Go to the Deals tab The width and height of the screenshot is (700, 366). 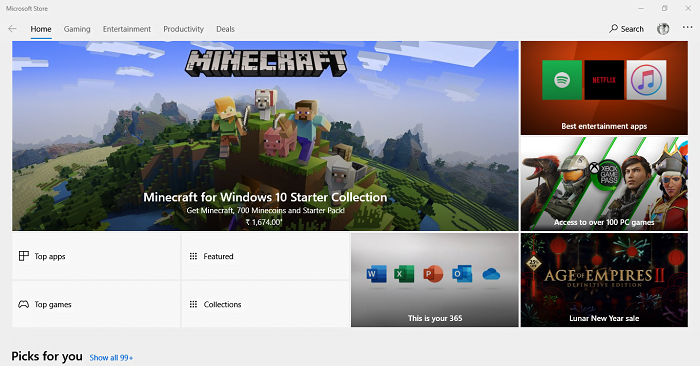(x=225, y=29)
